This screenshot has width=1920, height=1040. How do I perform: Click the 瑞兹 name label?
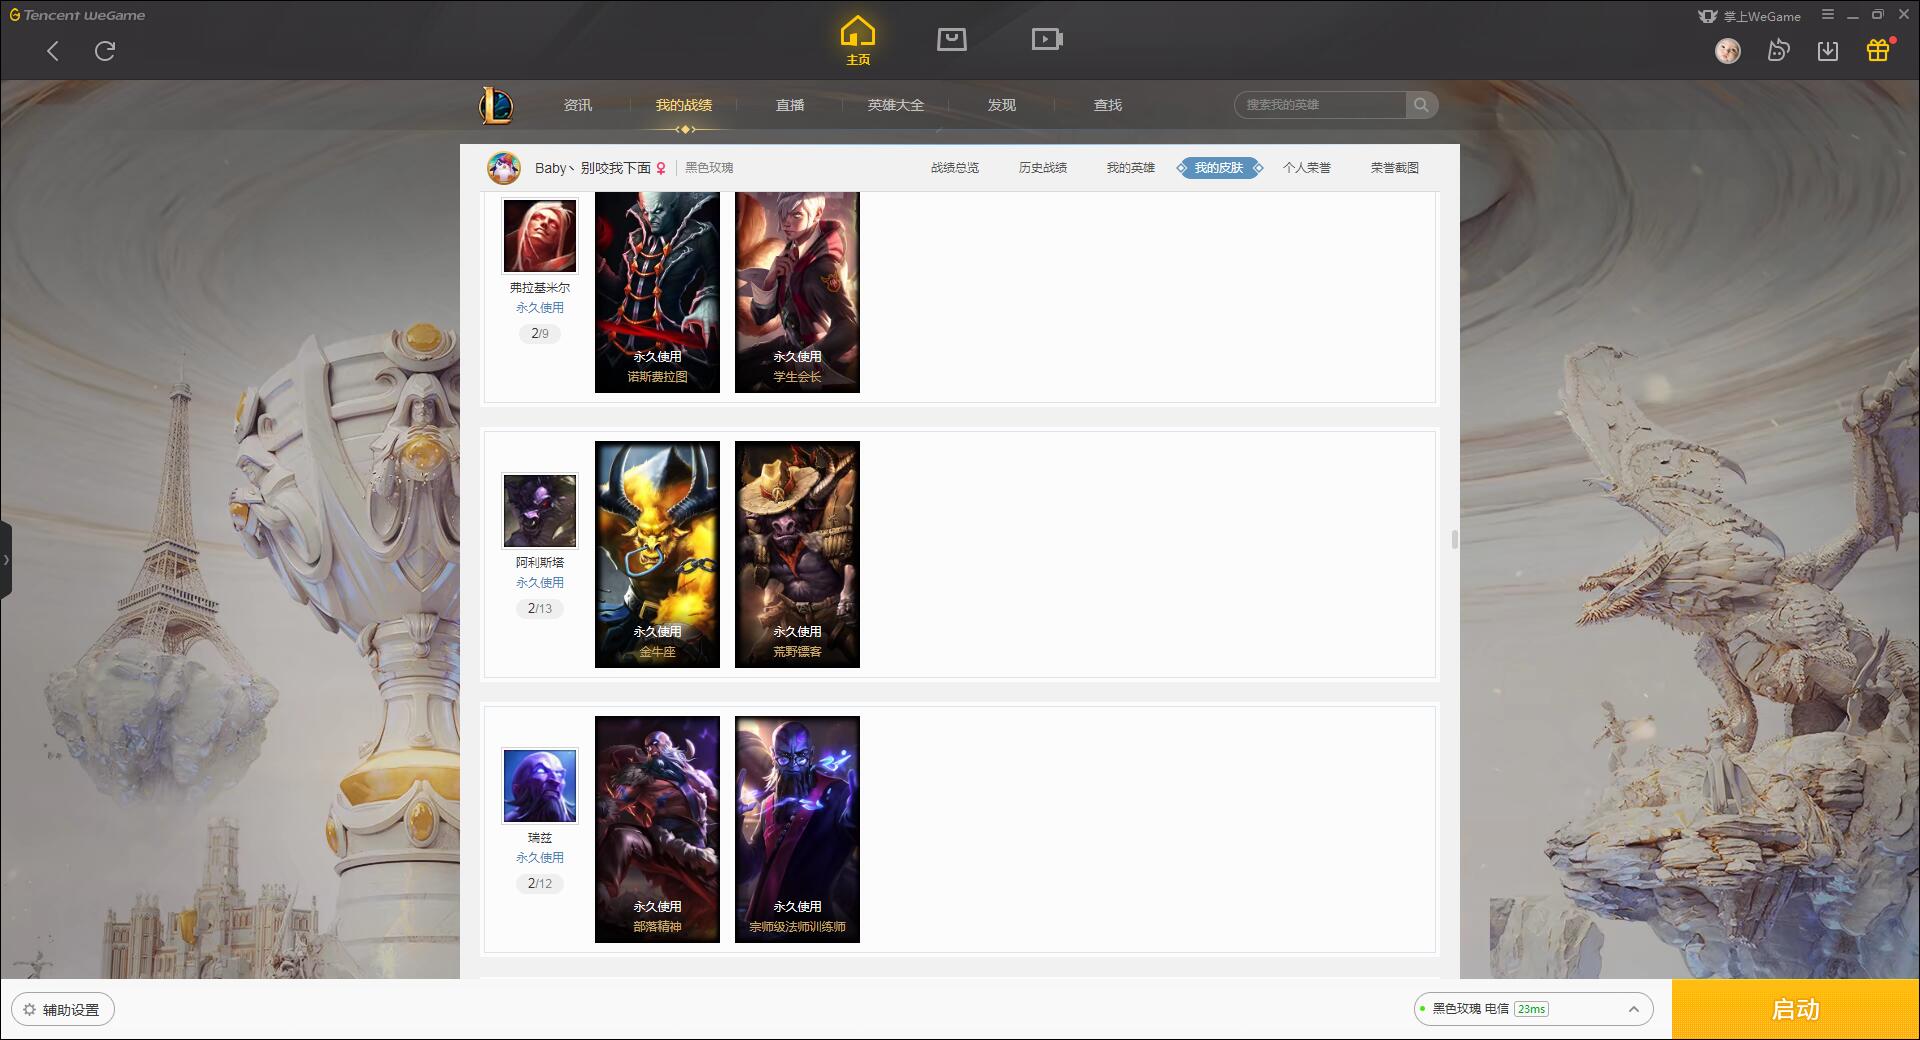pyautogui.click(x=540, y=838)
